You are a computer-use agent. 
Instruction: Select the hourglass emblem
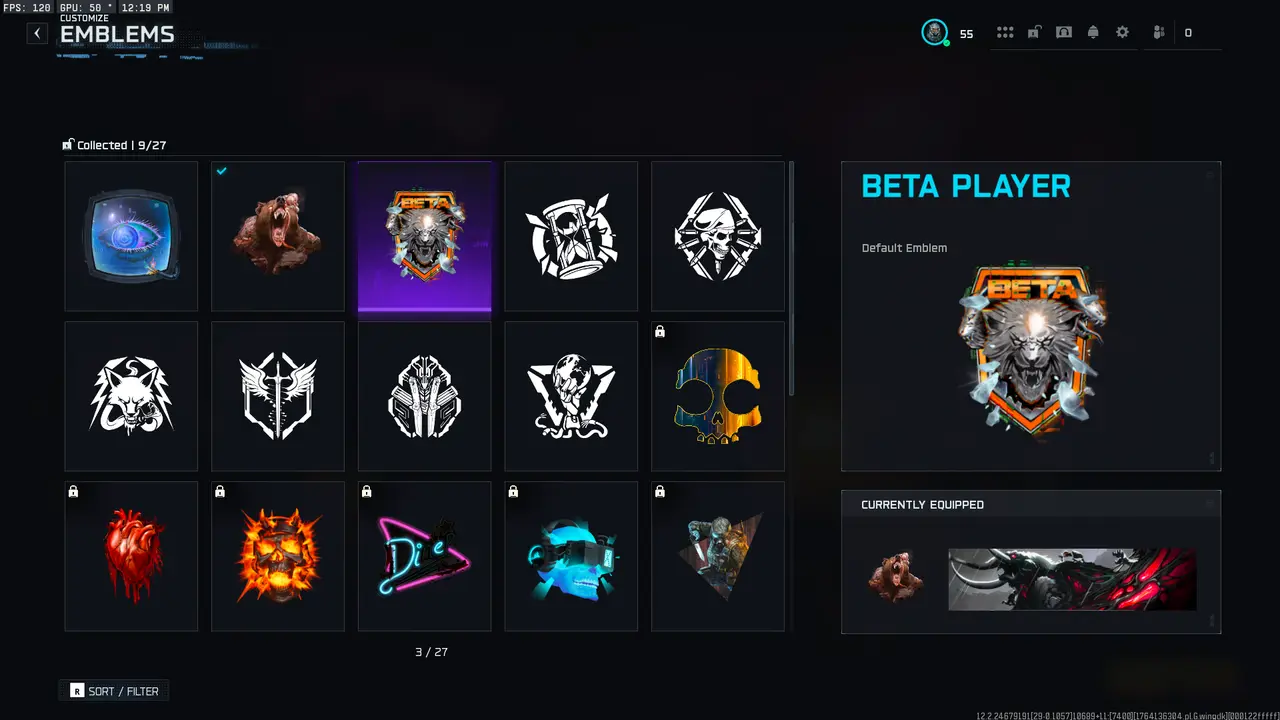[571, 236]
